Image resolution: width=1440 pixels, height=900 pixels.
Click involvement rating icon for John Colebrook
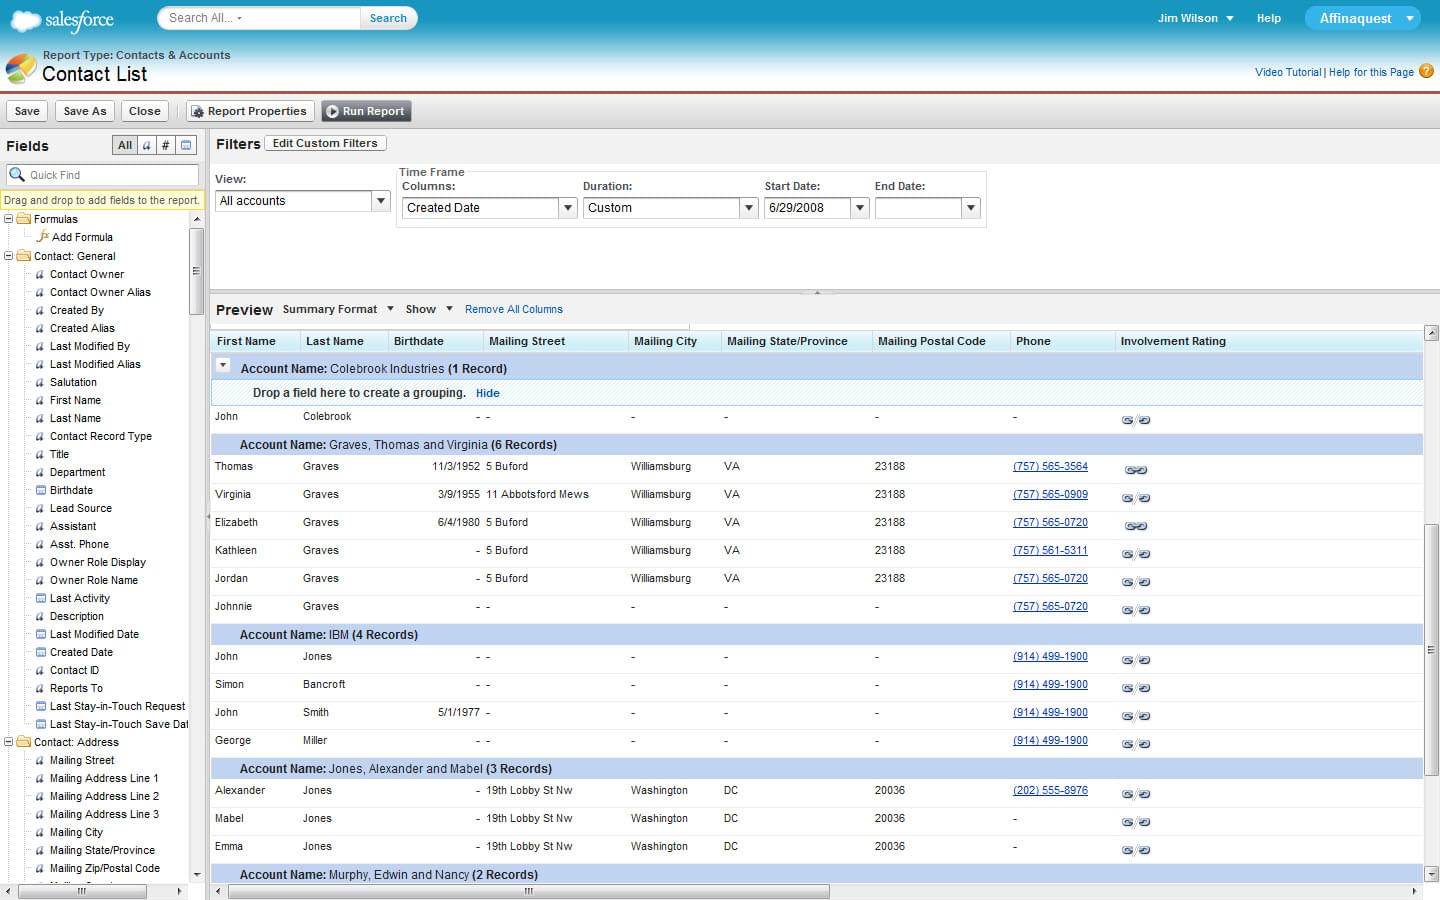1135,420
